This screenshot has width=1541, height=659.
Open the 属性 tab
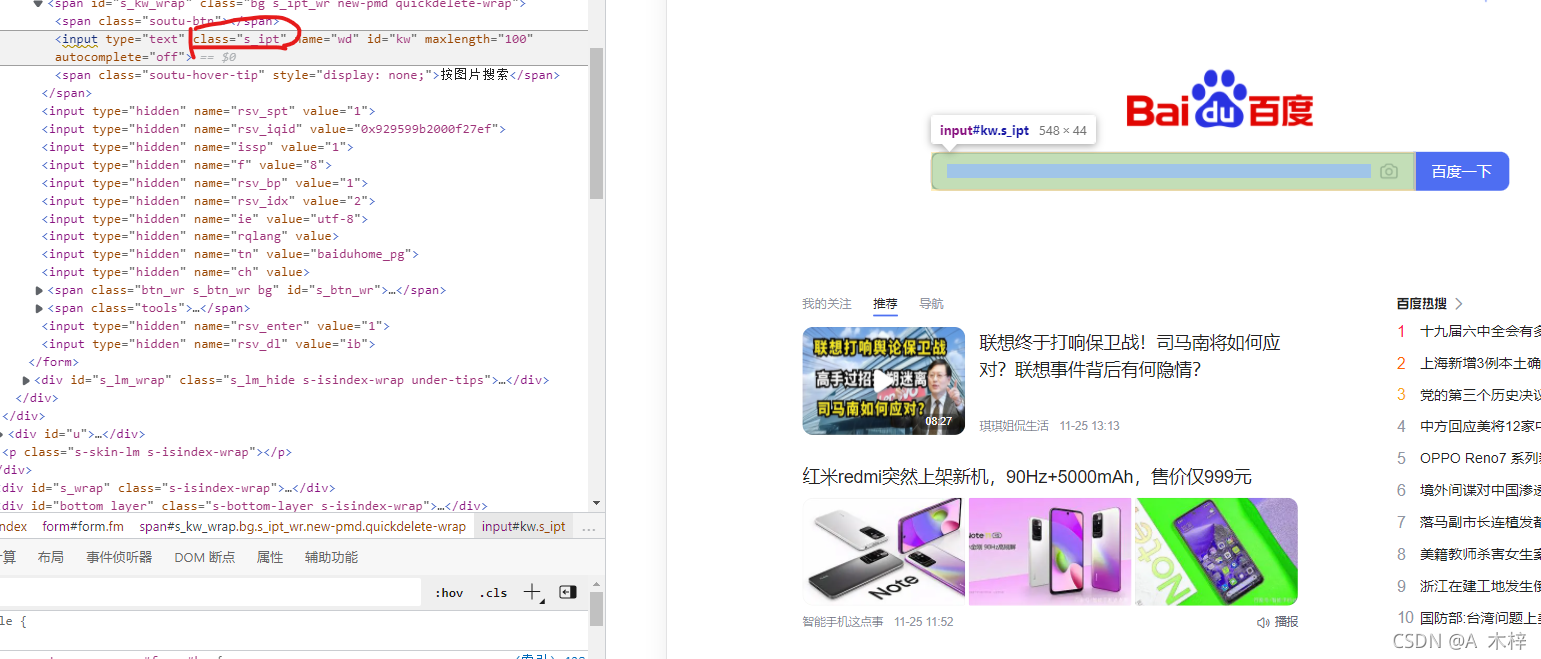(270, 557)
